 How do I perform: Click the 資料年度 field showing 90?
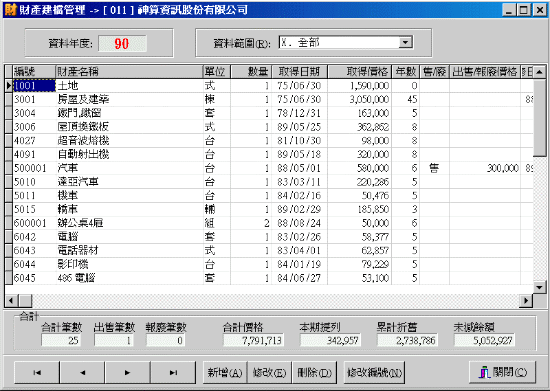pos(122,43)
